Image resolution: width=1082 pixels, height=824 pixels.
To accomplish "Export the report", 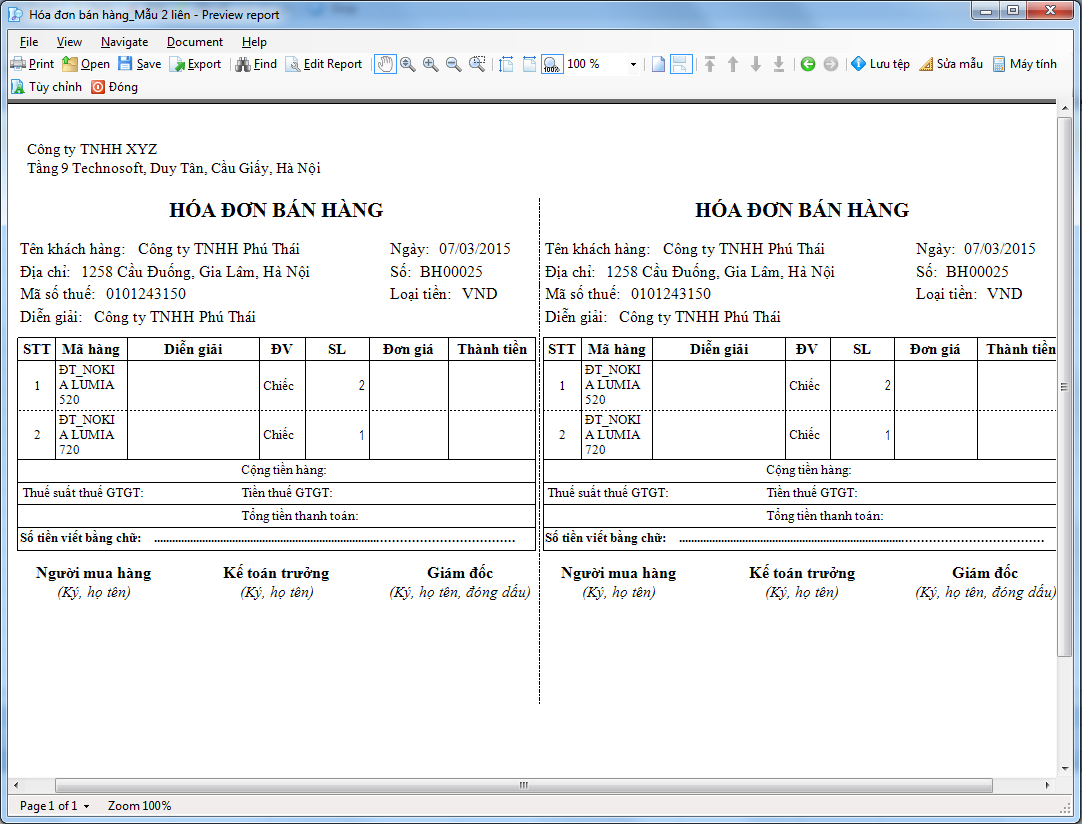I will 196,64.
